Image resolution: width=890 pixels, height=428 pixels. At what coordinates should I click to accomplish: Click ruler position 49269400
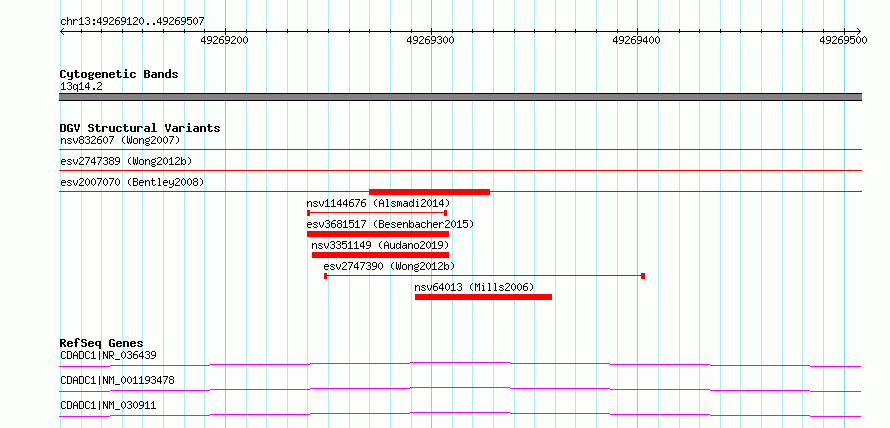point(637,40)
